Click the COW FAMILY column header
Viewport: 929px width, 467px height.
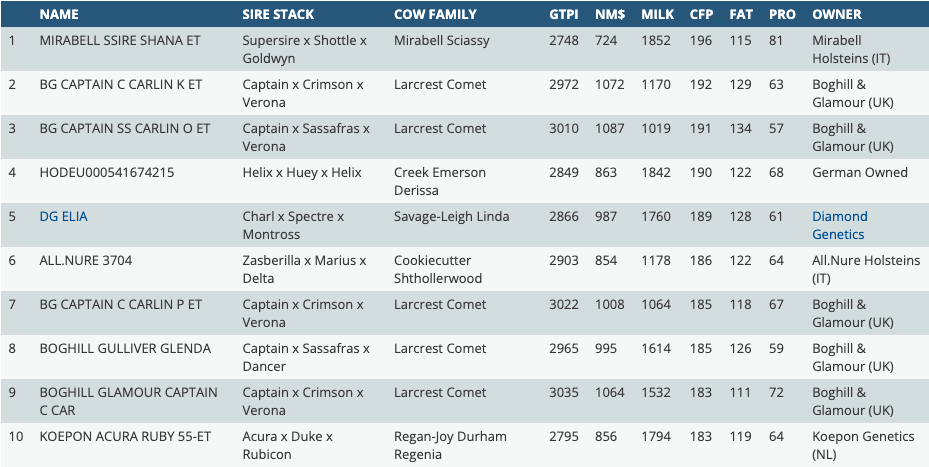click(x=435, y=15)
